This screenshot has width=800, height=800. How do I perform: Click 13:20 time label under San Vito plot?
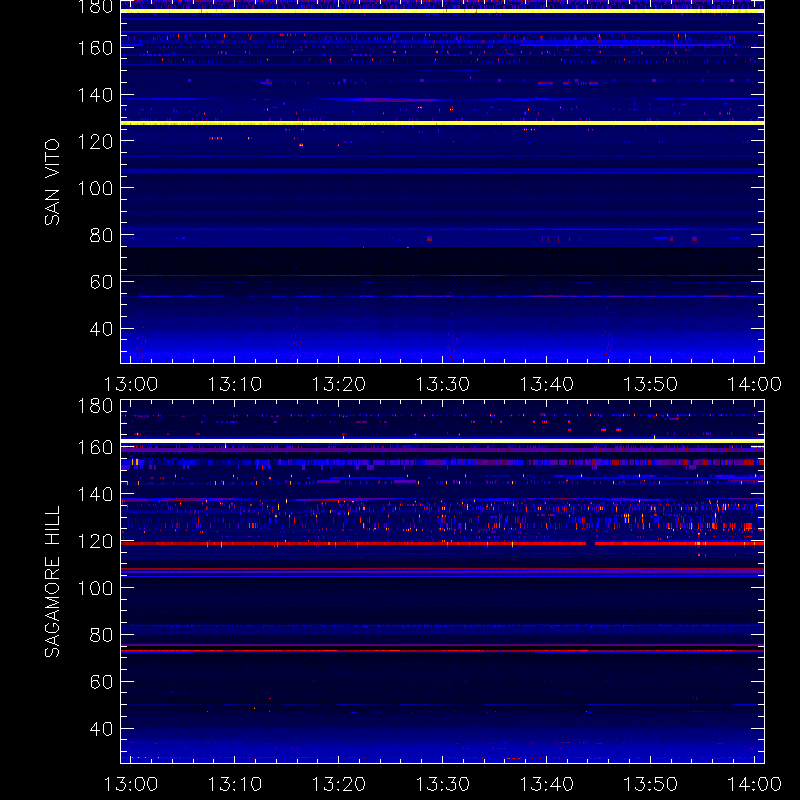point(339,384)
